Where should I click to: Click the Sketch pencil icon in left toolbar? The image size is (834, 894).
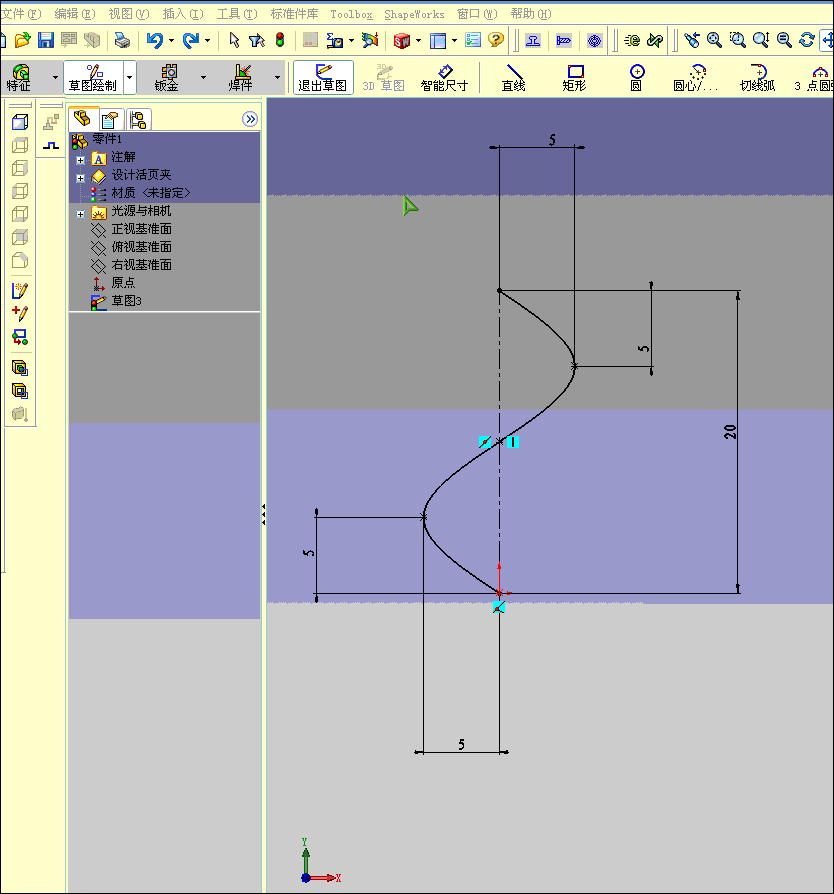(x=20, y=291)
